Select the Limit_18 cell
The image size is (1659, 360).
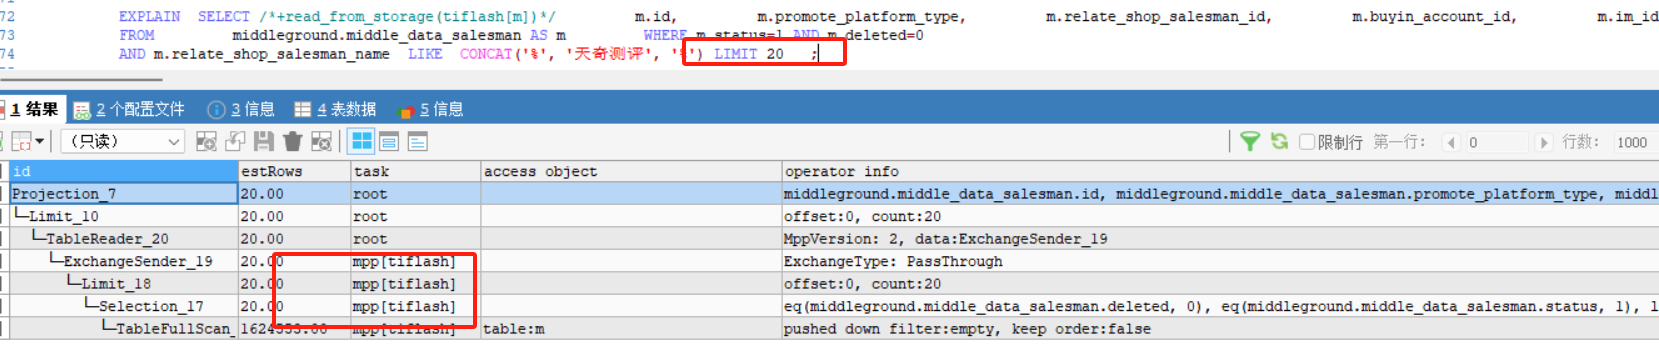(123, 284)
